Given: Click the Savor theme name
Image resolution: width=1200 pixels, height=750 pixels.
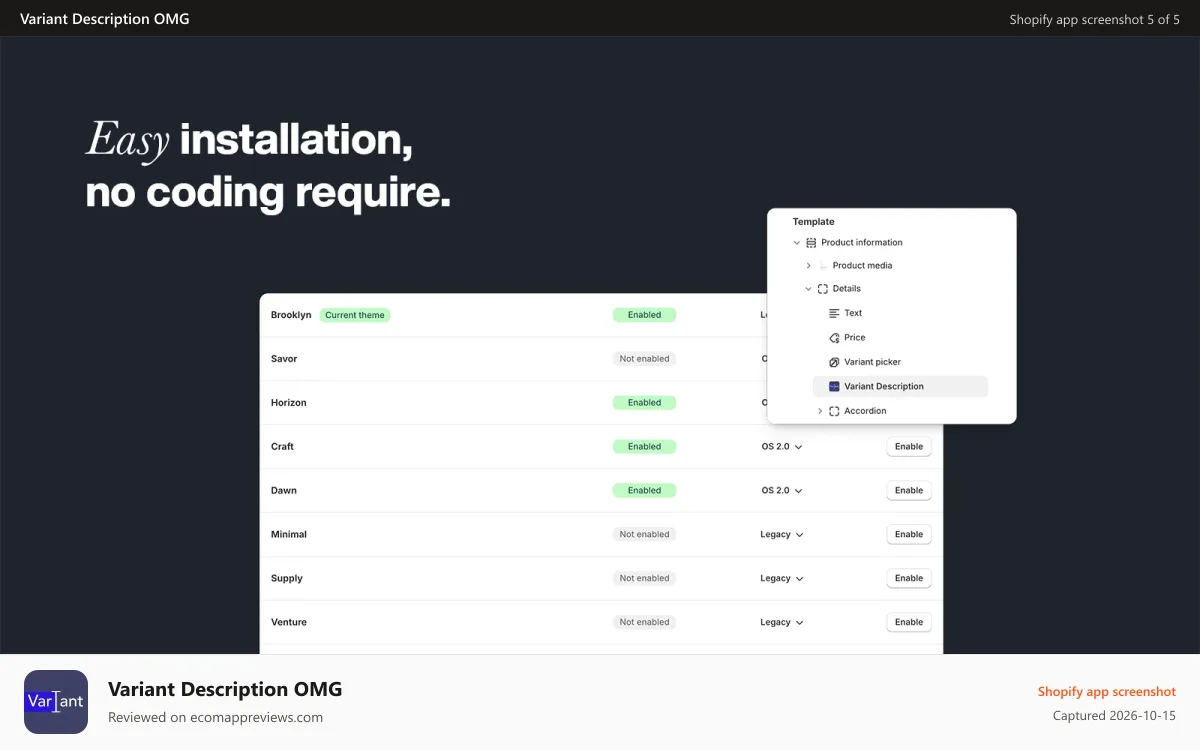Looking at the screenshot, I should coord(284,359).
